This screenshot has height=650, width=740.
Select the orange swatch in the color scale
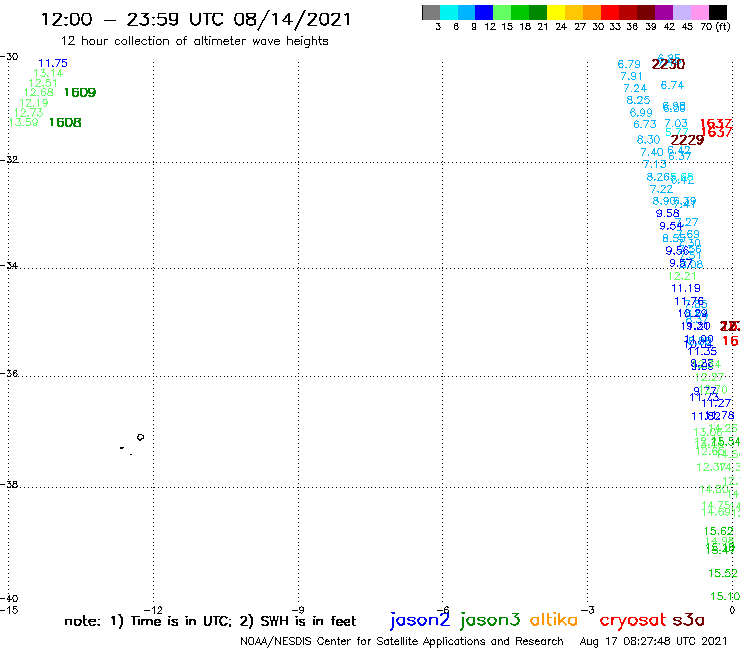[592, 12]
